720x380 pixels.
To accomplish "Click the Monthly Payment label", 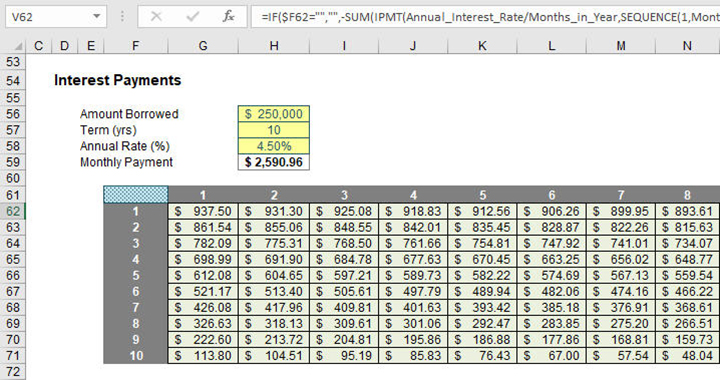I will point(126,162).
